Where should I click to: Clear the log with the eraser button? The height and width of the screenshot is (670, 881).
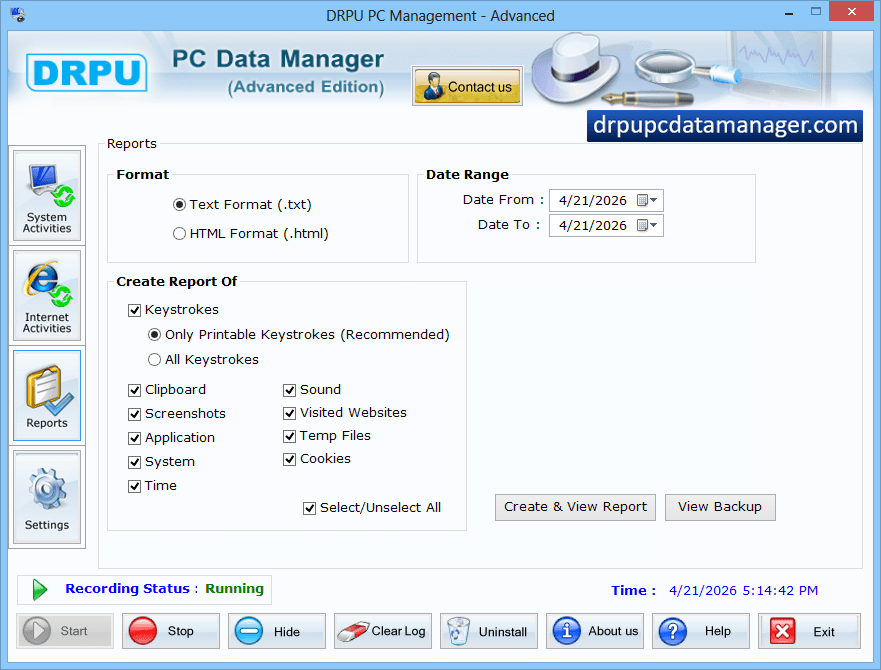(383, 631)
